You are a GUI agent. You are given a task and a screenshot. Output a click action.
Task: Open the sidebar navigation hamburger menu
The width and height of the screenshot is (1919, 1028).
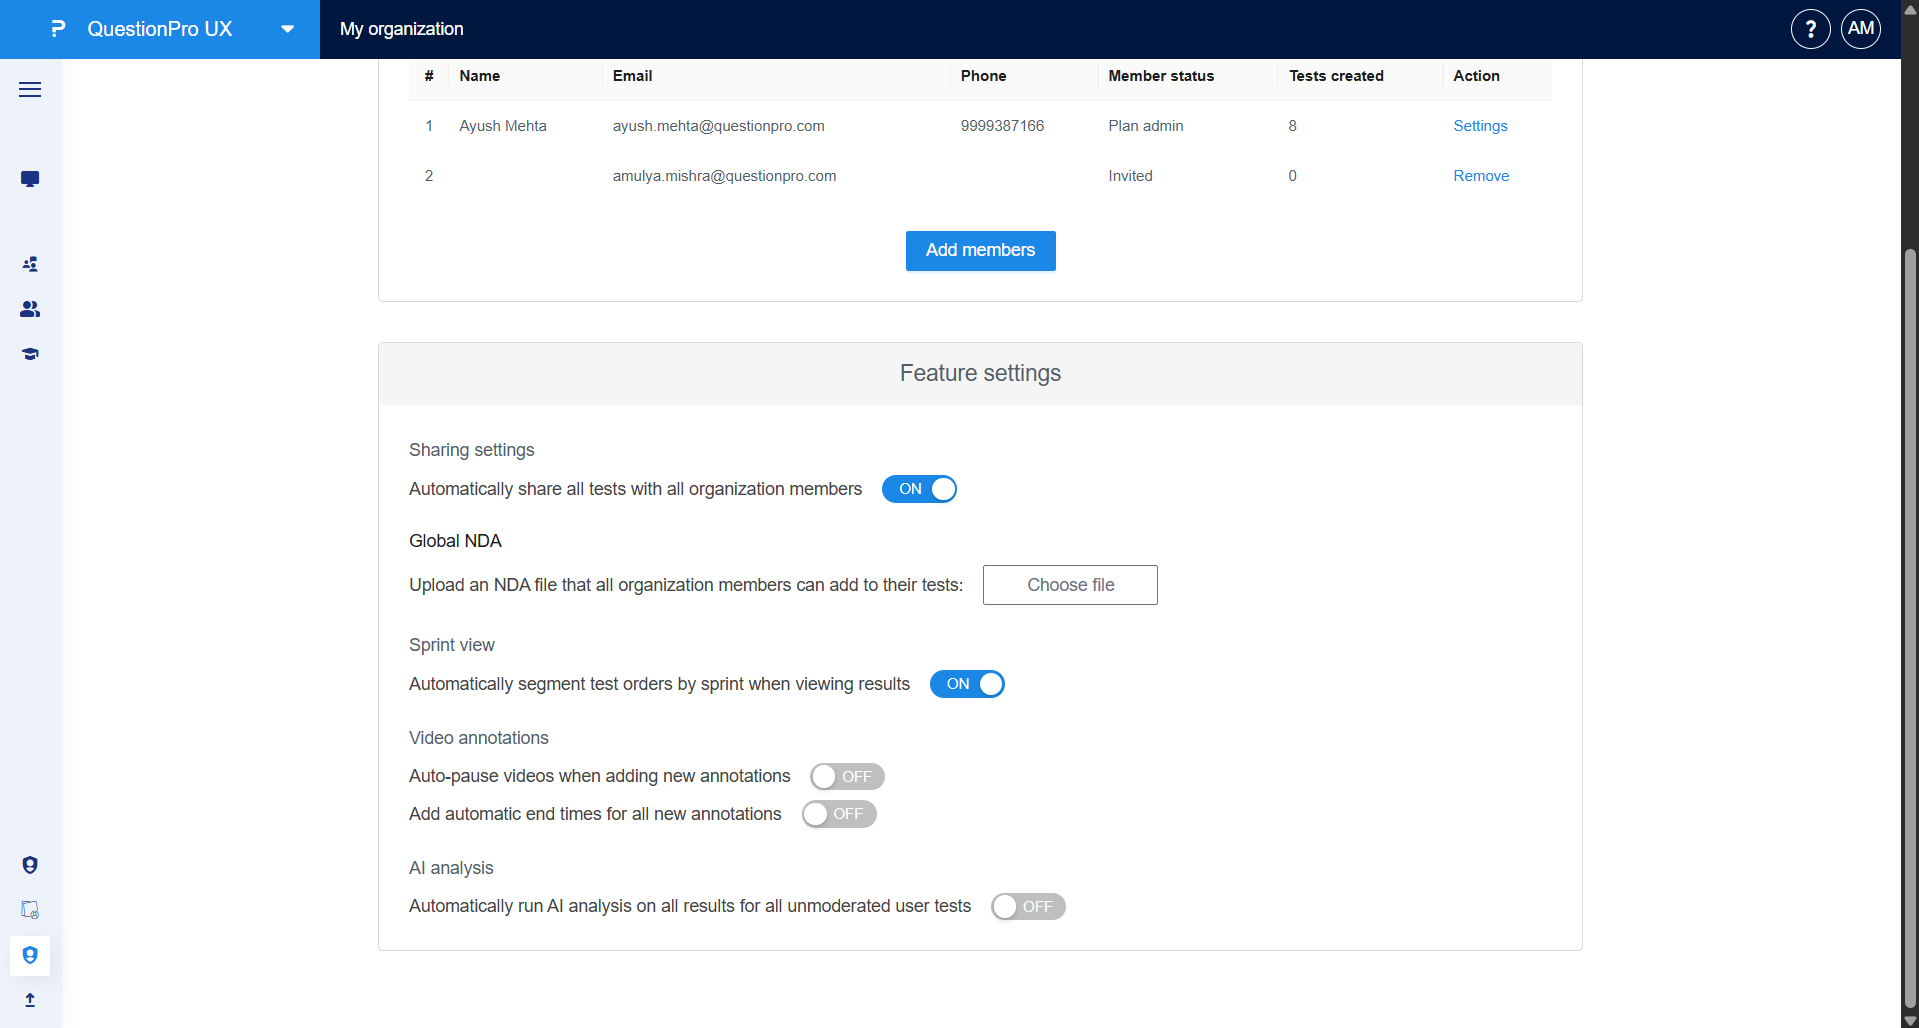(30, 90)
